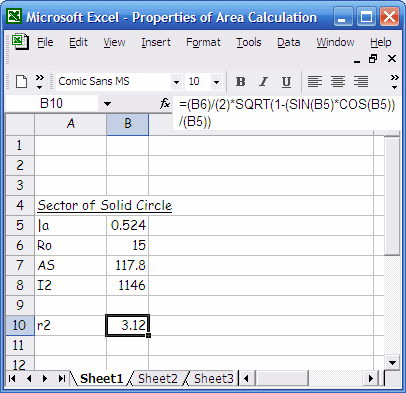Toggle Underline formatting button

(x=286, y=82)
